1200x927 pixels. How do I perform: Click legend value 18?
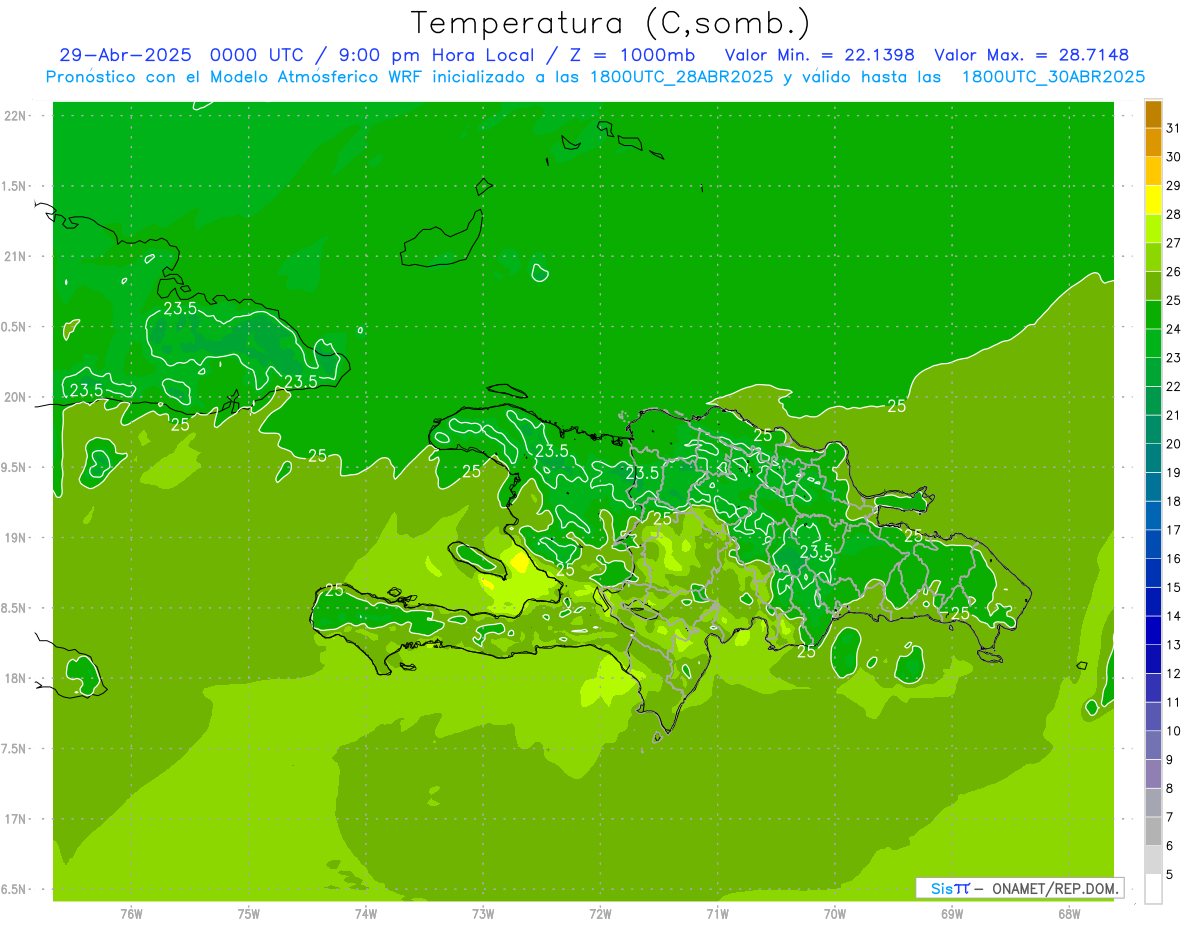click(1173, 502)
